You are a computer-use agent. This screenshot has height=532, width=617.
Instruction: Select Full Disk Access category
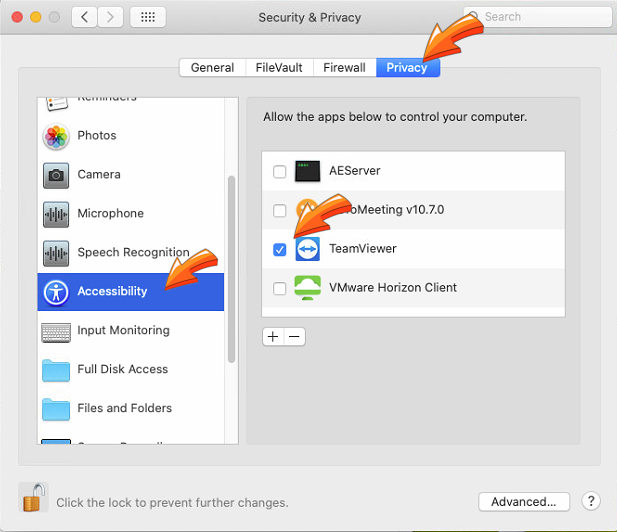coord(131,370)
